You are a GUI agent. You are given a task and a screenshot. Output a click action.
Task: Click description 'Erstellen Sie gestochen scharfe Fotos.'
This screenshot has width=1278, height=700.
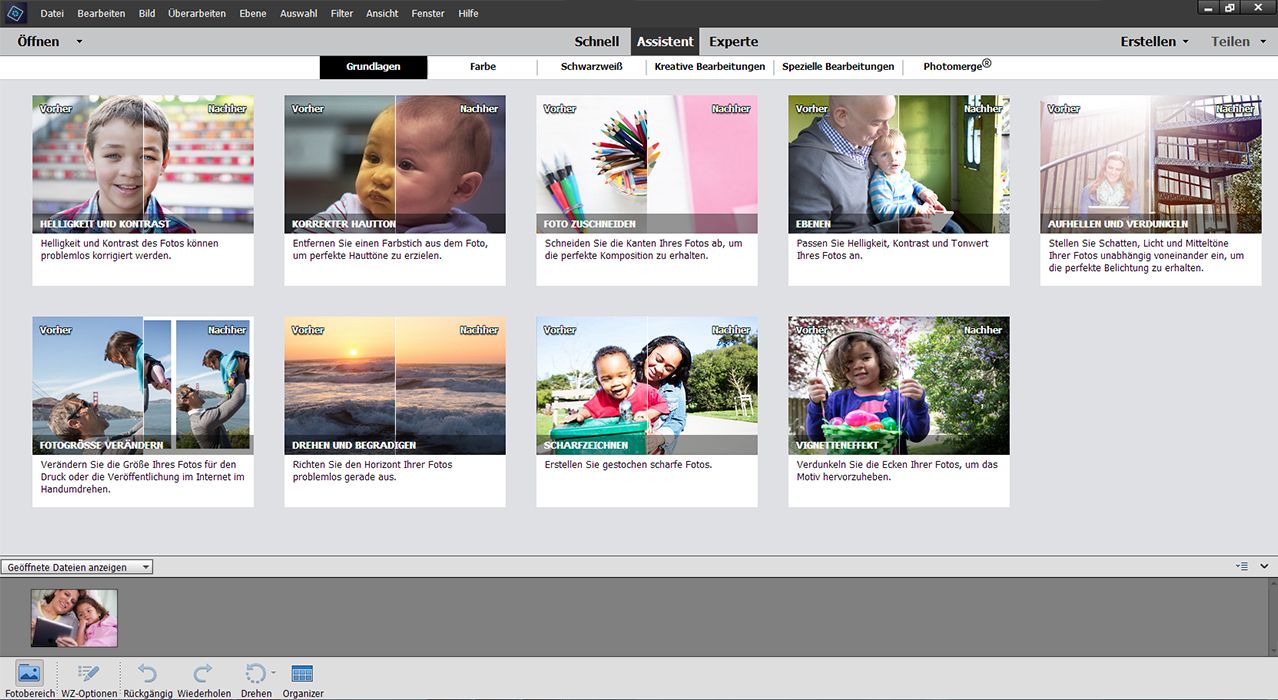[x=628, y=465]
